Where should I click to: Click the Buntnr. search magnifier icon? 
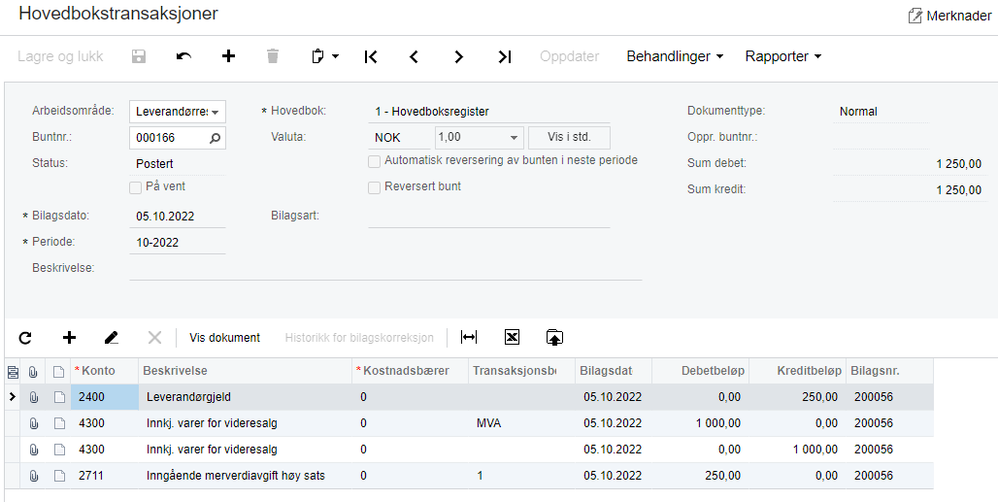(x=214, y=137)
